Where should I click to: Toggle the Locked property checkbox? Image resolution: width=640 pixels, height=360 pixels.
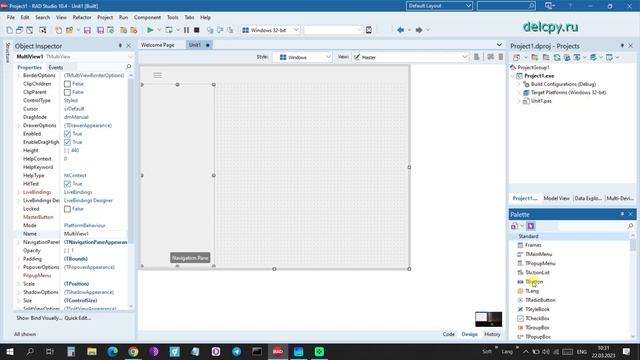point(67,209)
